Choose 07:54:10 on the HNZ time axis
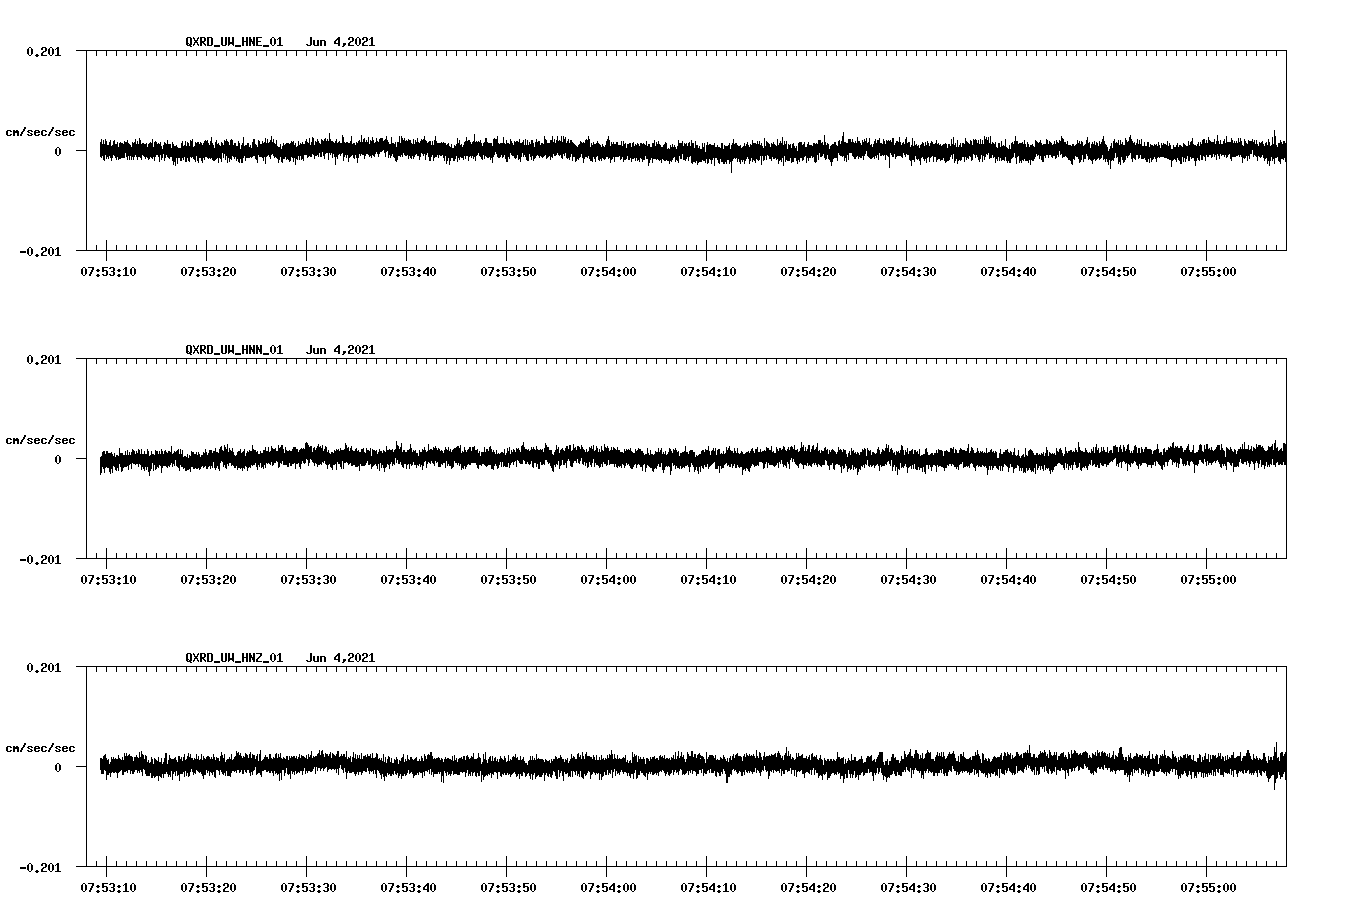The width and height of the screenshot is (1358, 924). point(708,887)
